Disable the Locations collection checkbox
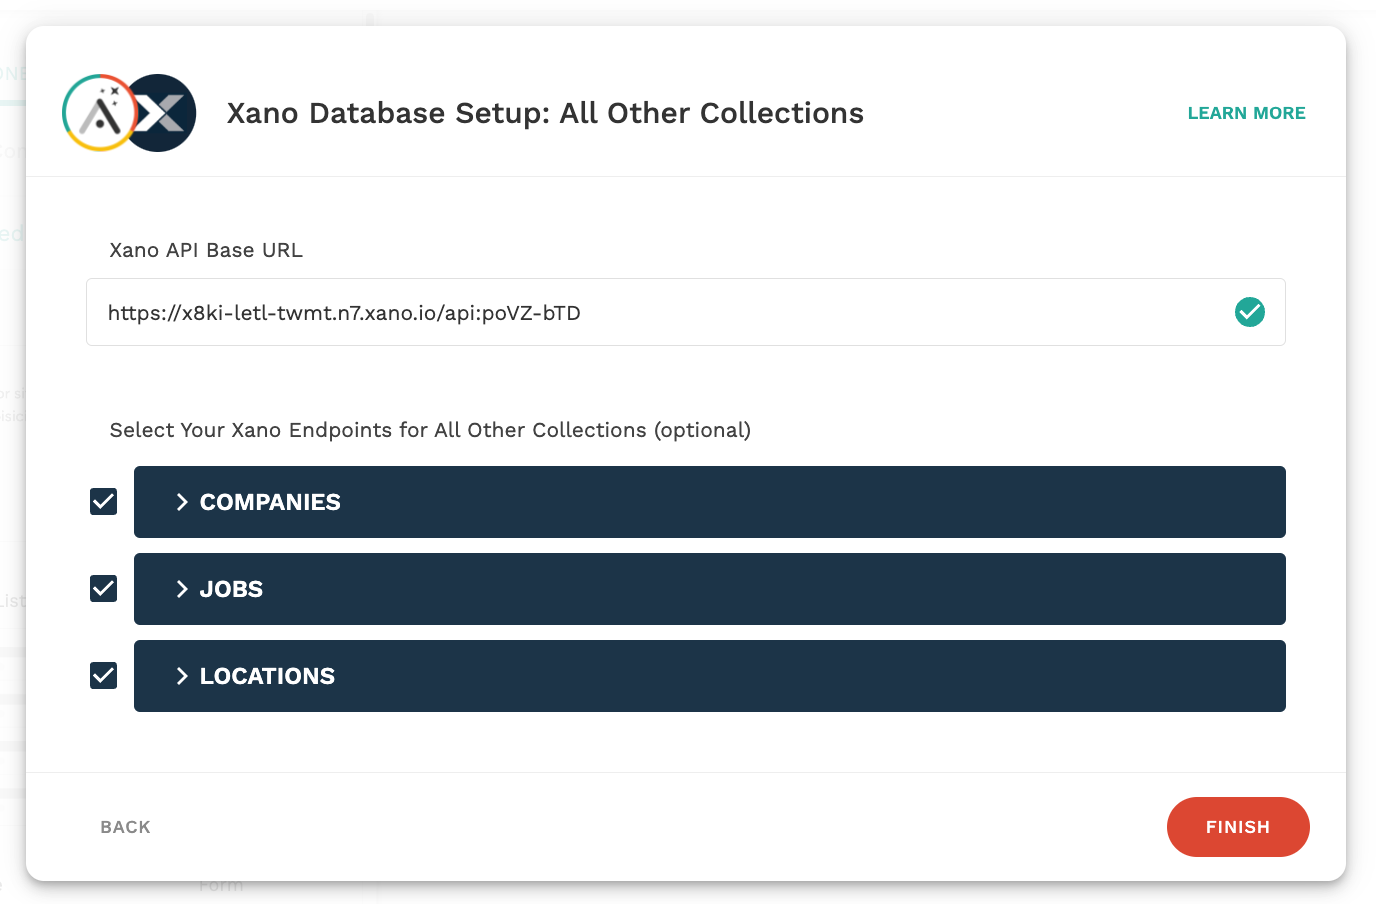This screenshot has width=1376, height=904. point(104,676)
